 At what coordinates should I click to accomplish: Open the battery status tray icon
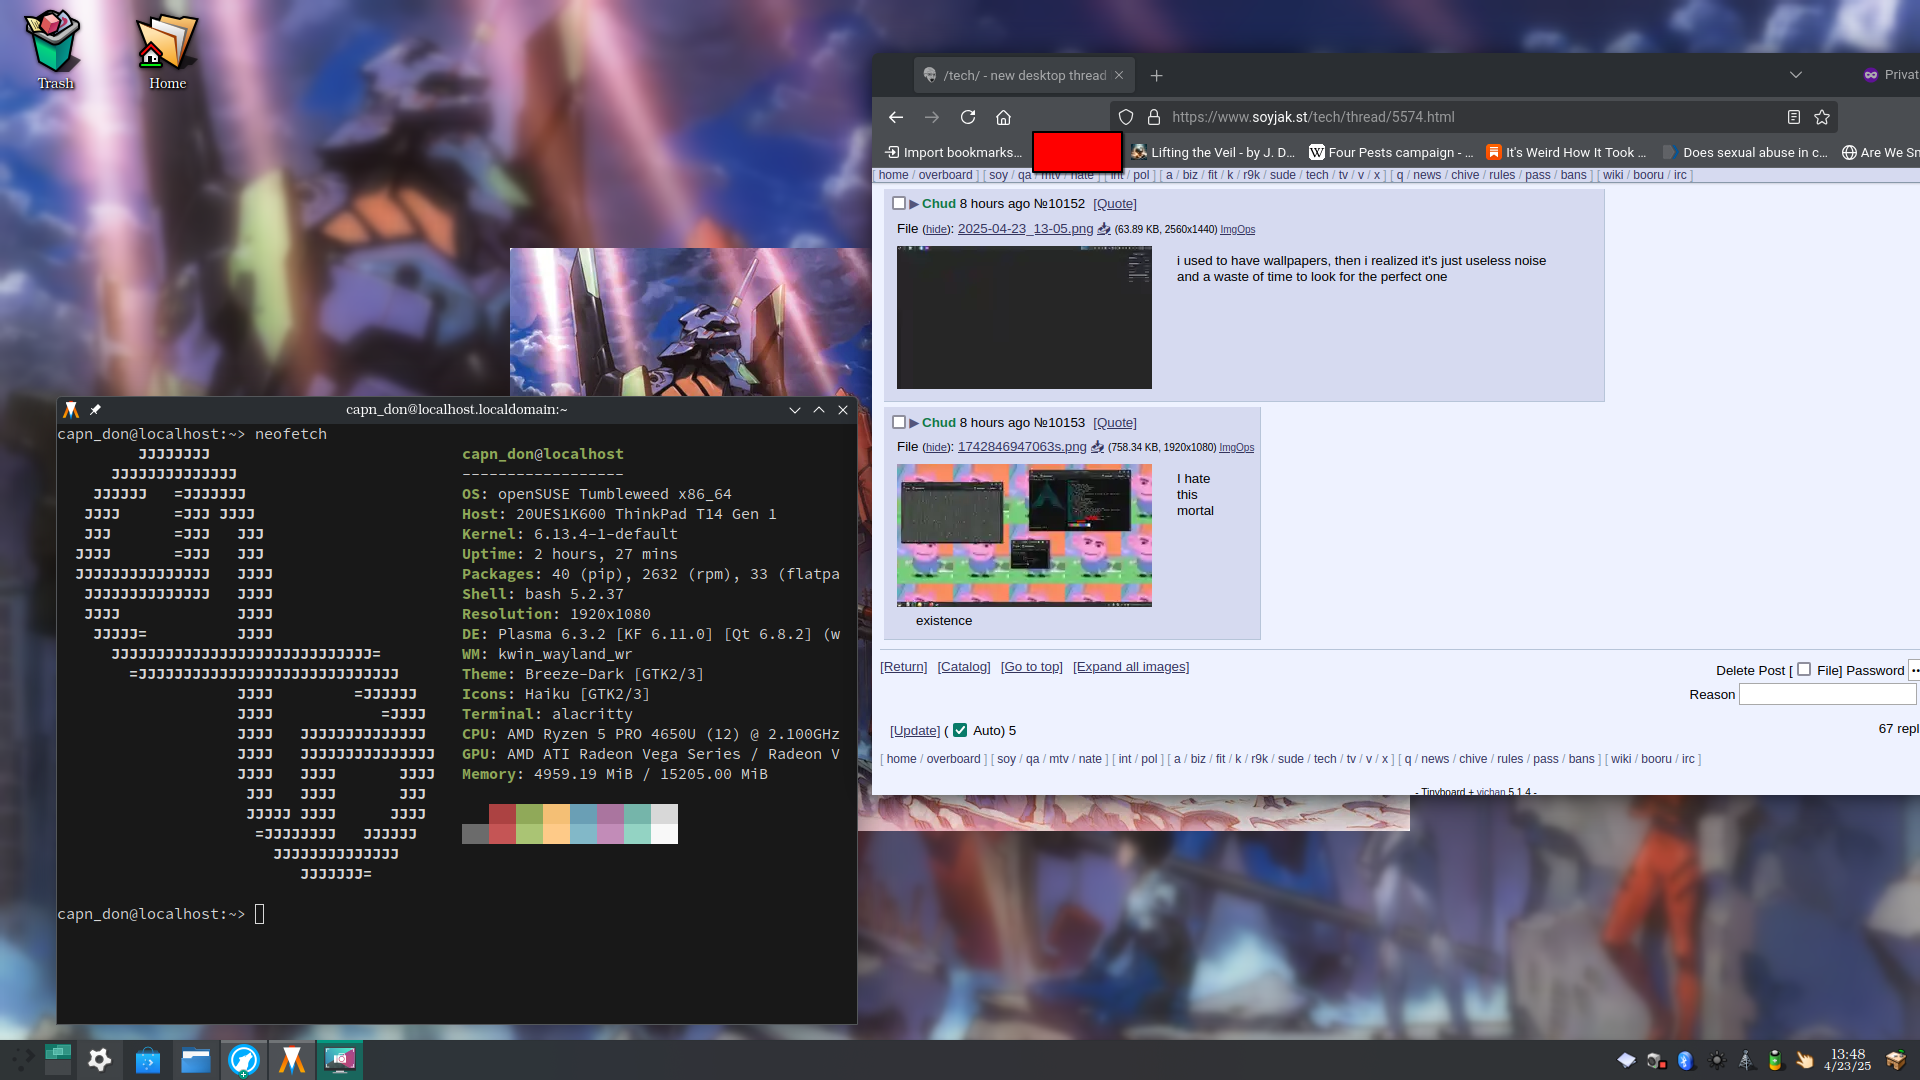1775,1060
